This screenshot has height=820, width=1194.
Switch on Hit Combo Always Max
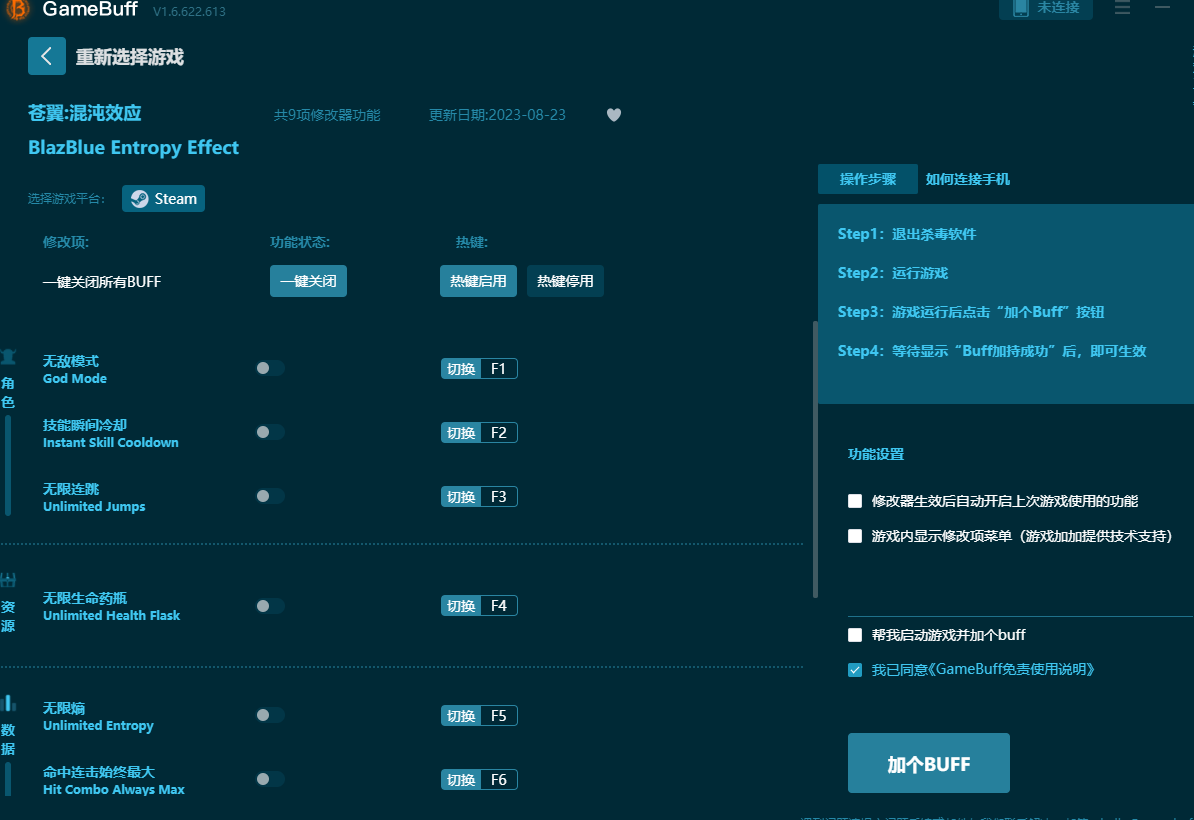pyautogui.click(x=270, y=780)
